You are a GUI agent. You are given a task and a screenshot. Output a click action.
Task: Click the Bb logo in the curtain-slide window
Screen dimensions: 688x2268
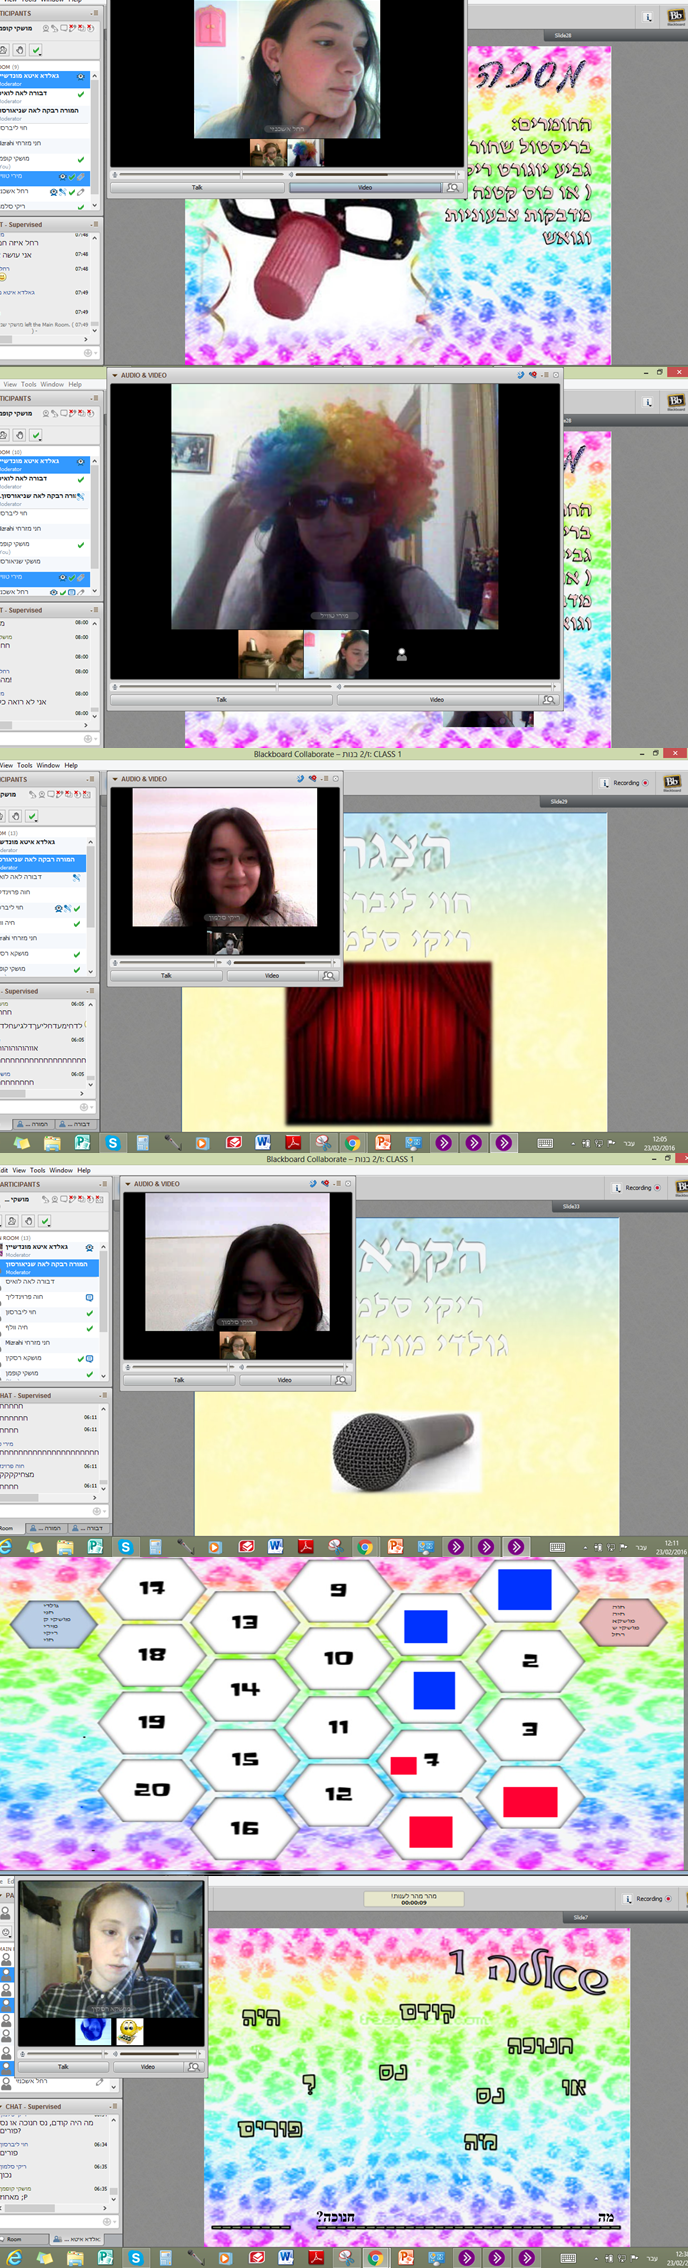(672, 782)
